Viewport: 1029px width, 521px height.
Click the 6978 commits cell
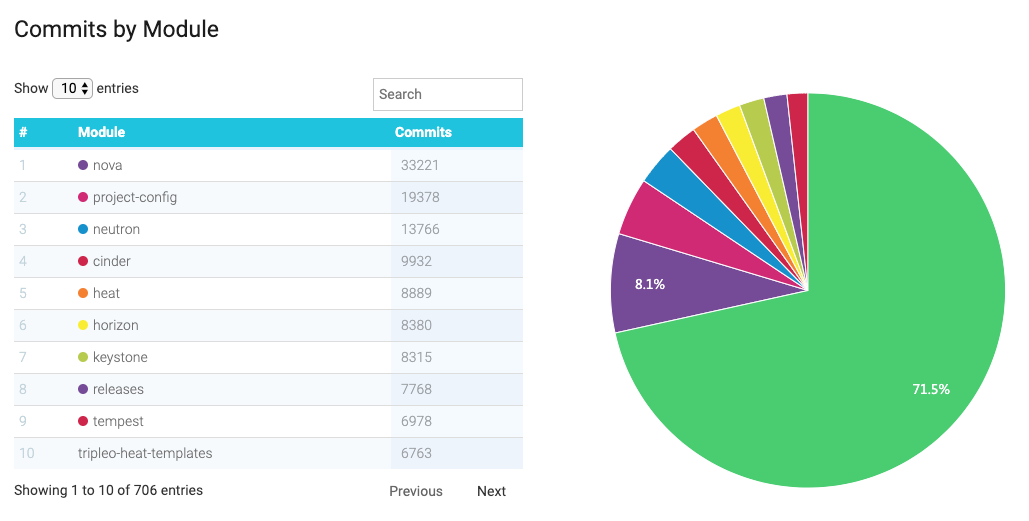[x=457, y=421]
